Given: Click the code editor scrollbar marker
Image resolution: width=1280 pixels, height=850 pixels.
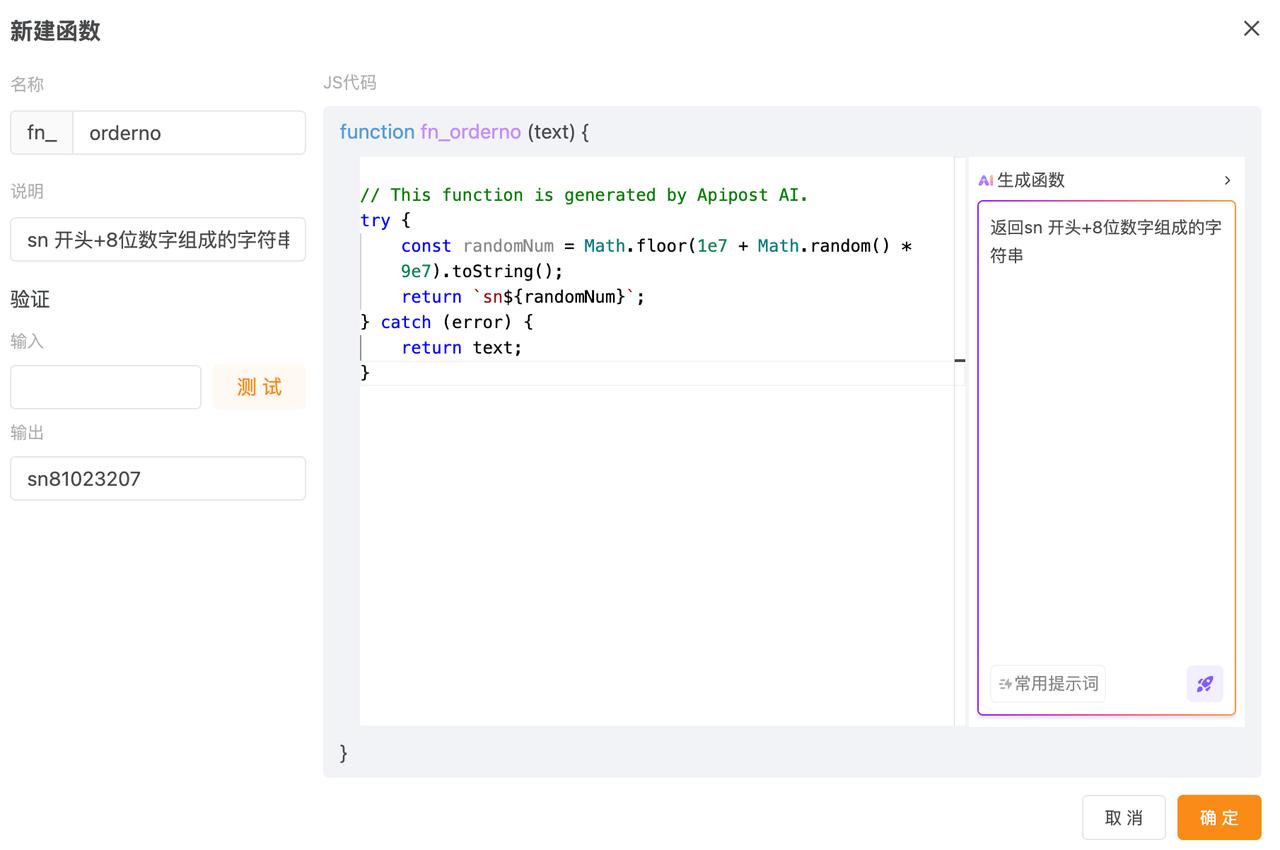Looking at the screenshot, I should (960, 360).
